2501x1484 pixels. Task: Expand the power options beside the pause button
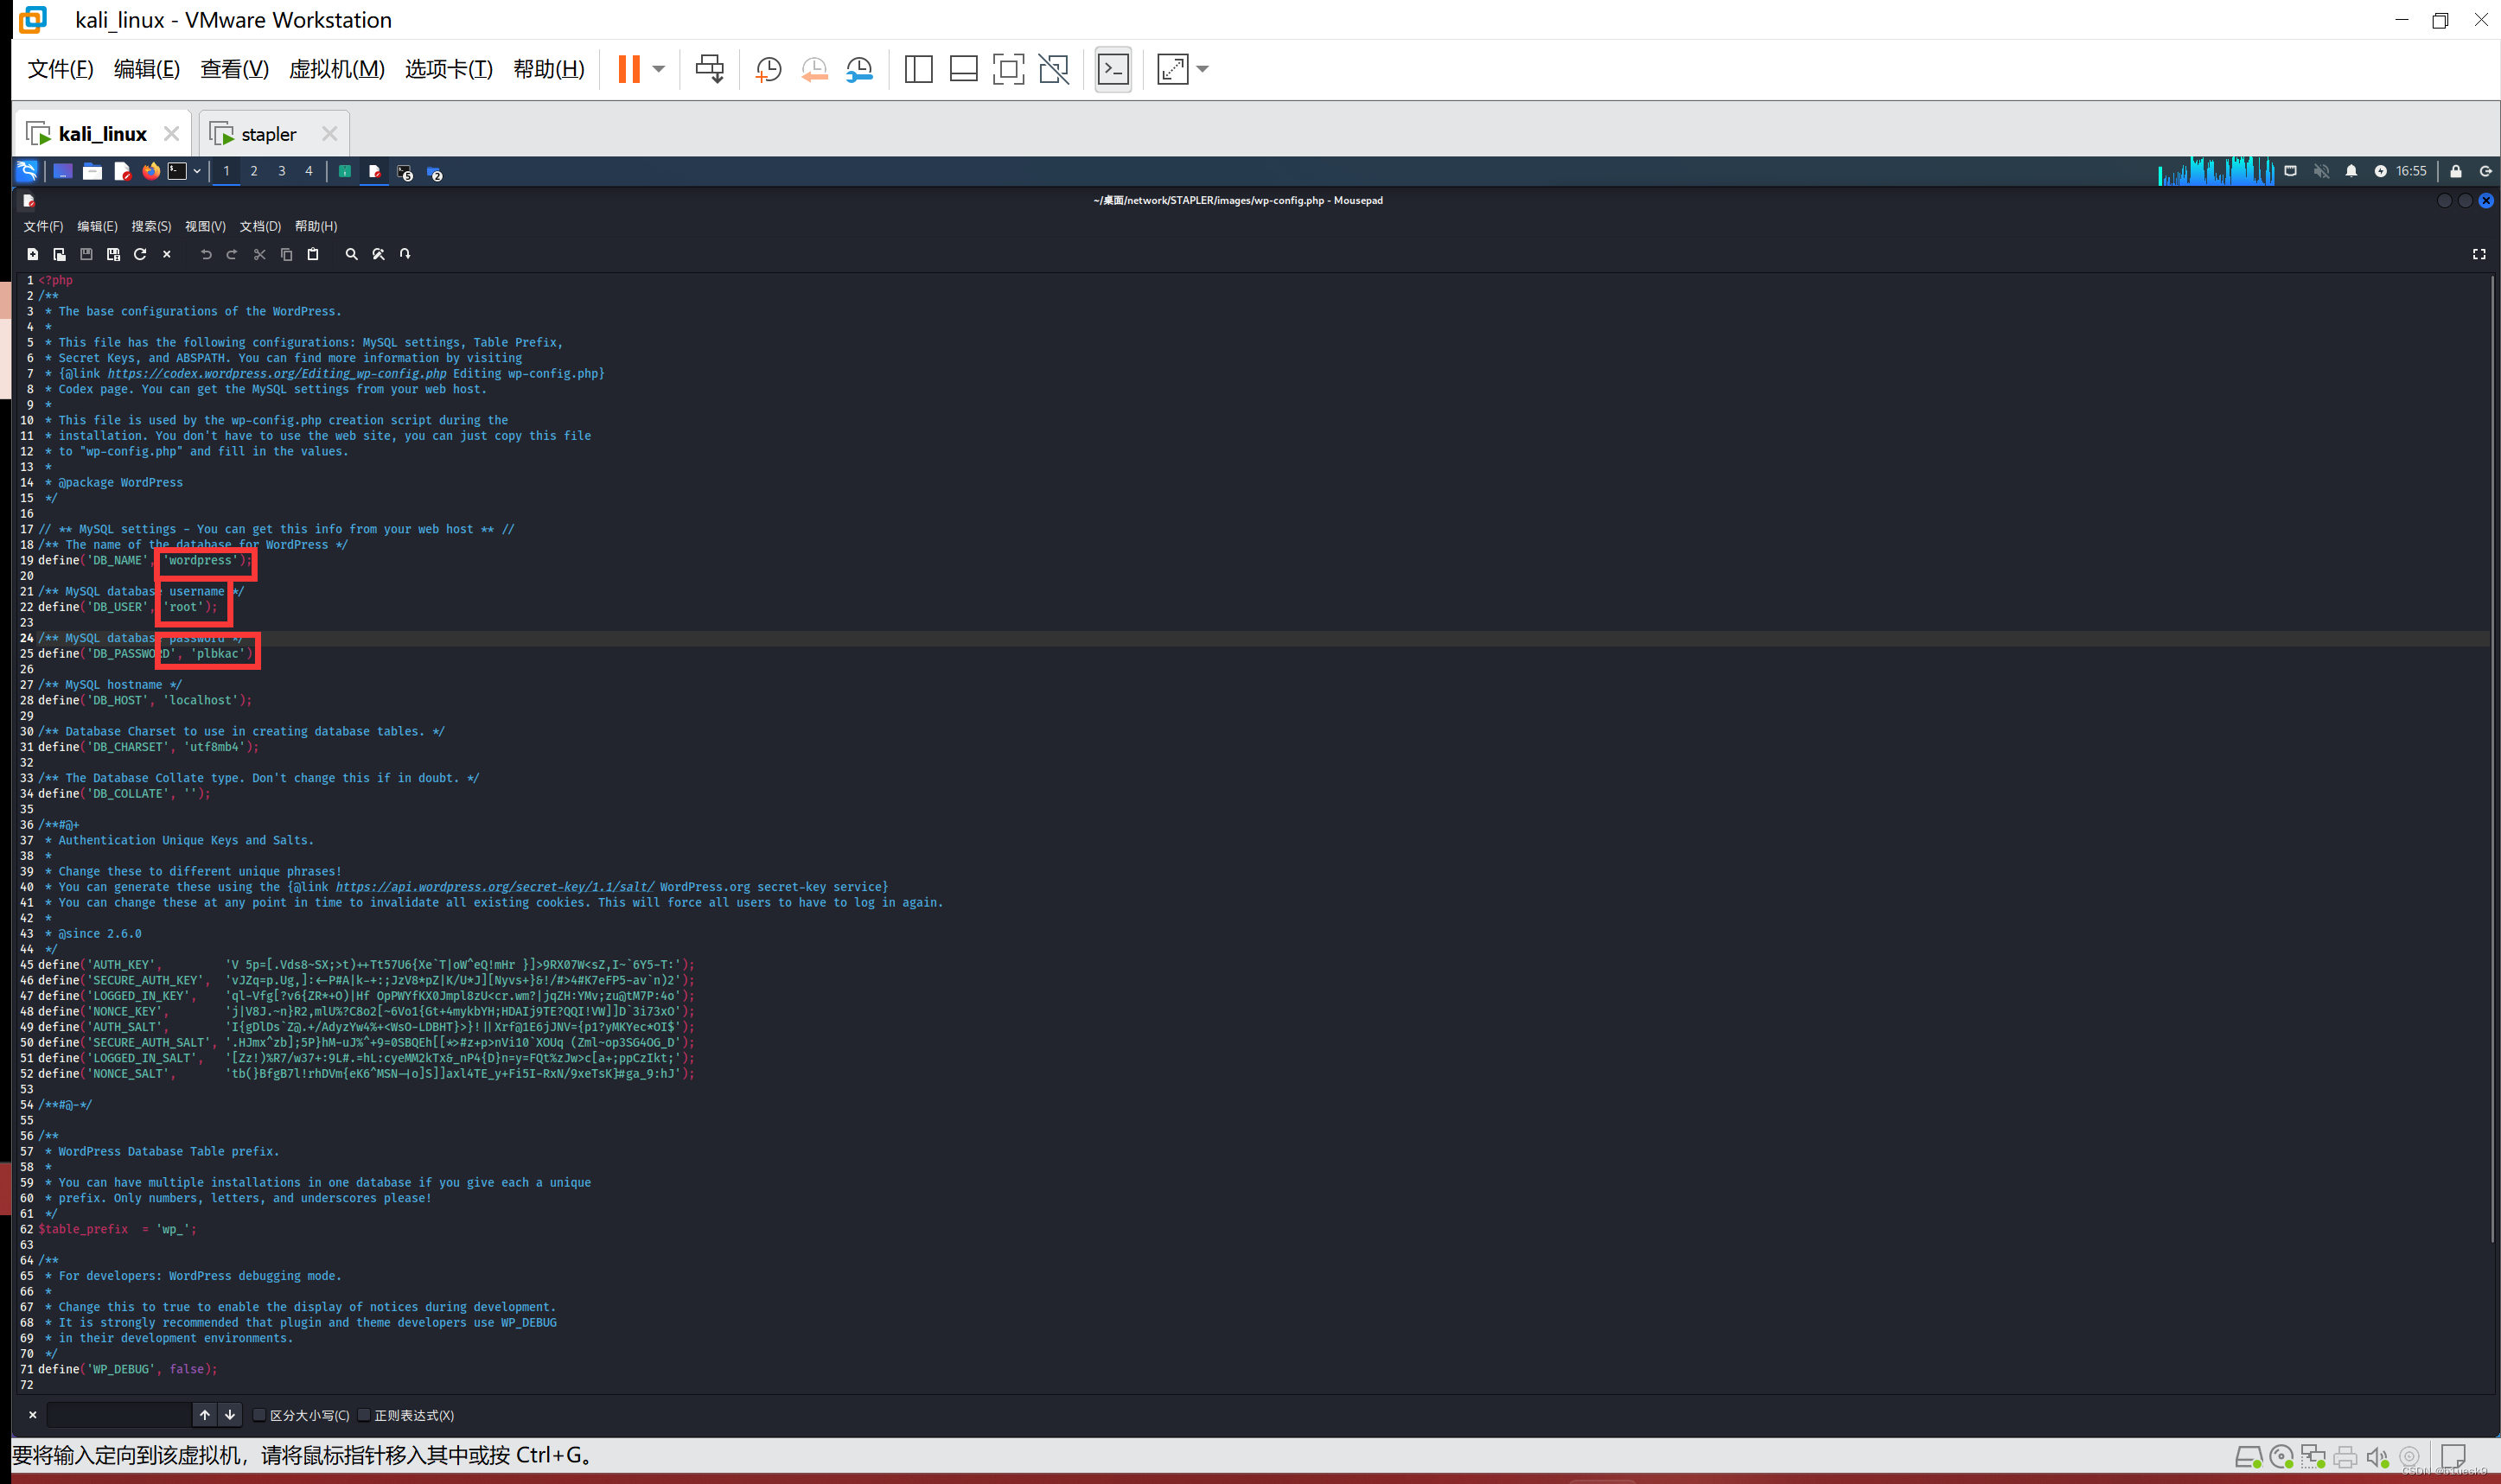(658, 69)
